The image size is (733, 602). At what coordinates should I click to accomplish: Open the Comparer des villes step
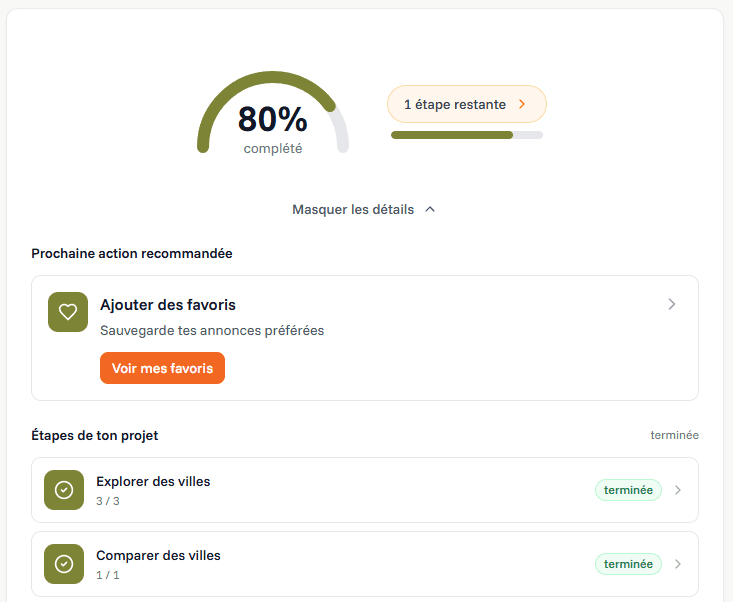pos(158,555)
